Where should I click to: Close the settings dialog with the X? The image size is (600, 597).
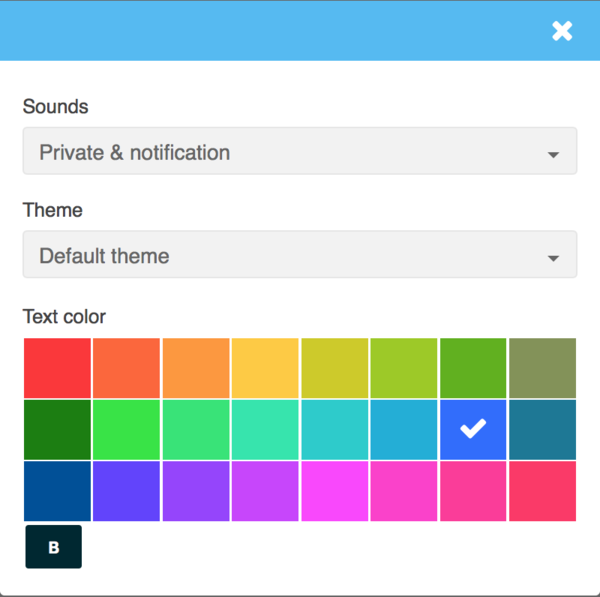click(x=562, y=31)
